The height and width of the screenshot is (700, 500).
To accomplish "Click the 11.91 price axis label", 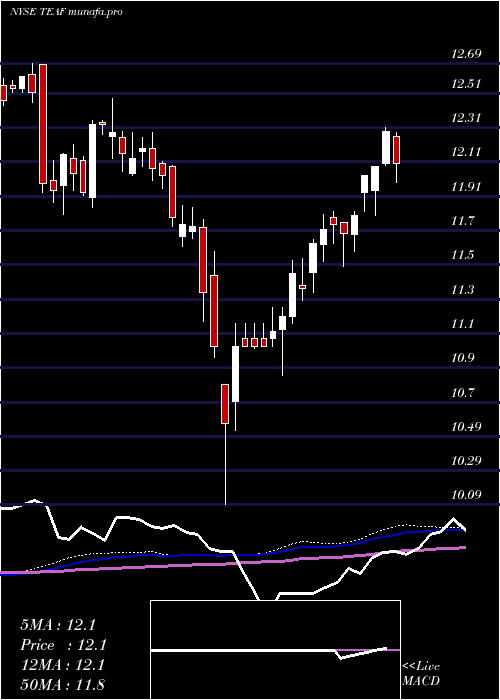I will coord(466,187).
